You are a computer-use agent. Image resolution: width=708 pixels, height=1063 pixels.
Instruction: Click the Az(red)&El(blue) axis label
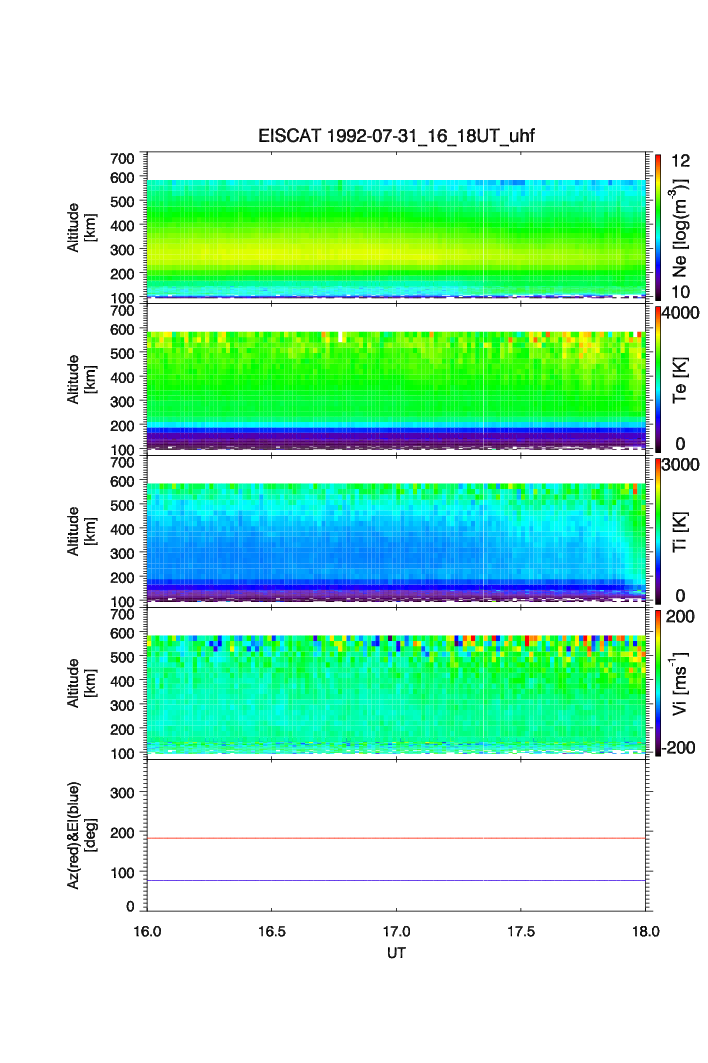[81, 835]
